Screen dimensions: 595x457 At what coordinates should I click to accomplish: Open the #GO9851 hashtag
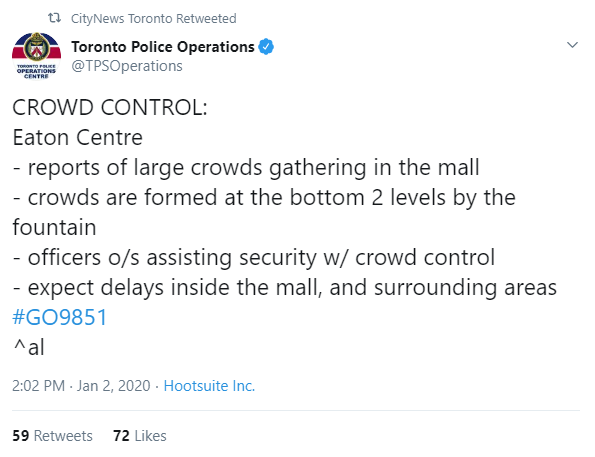click(60, 317)
